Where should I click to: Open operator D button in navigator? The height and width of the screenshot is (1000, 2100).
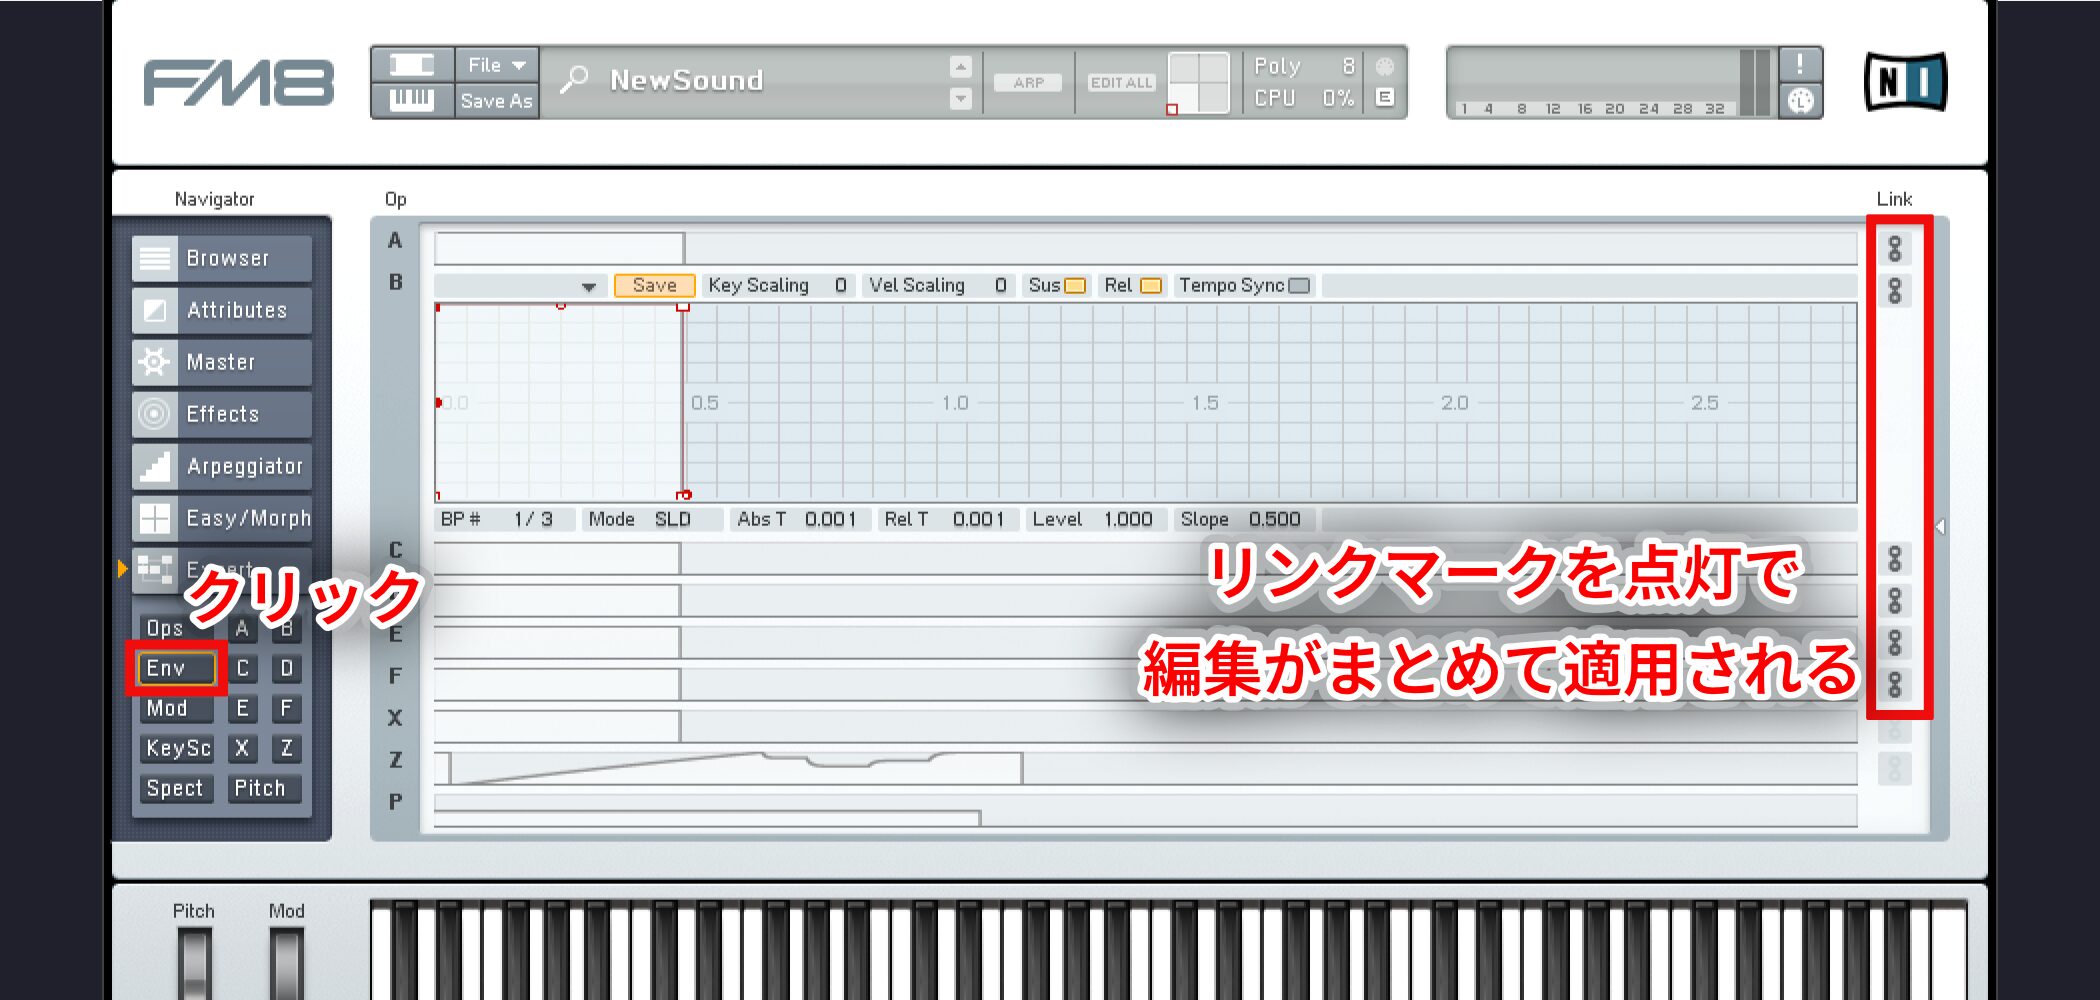pos(286,668)
